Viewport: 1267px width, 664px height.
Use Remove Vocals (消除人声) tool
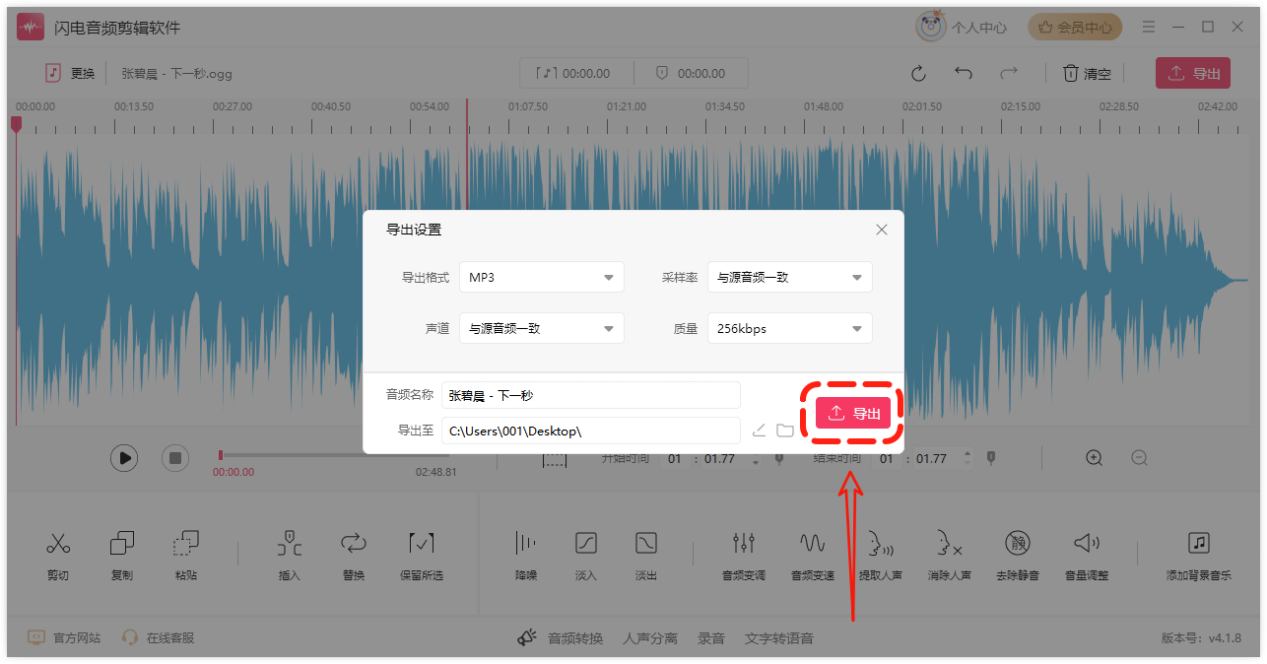pos(949,555)
